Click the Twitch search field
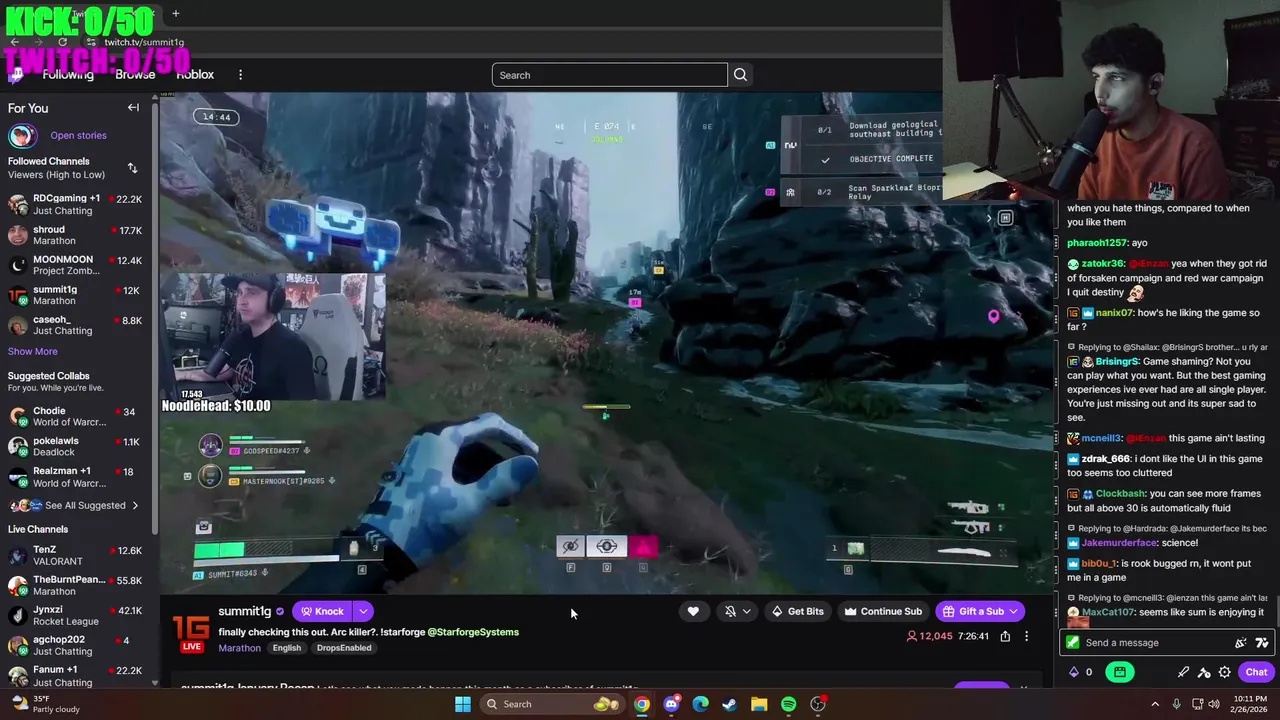The image size is (1280, 720). [610, 75]
